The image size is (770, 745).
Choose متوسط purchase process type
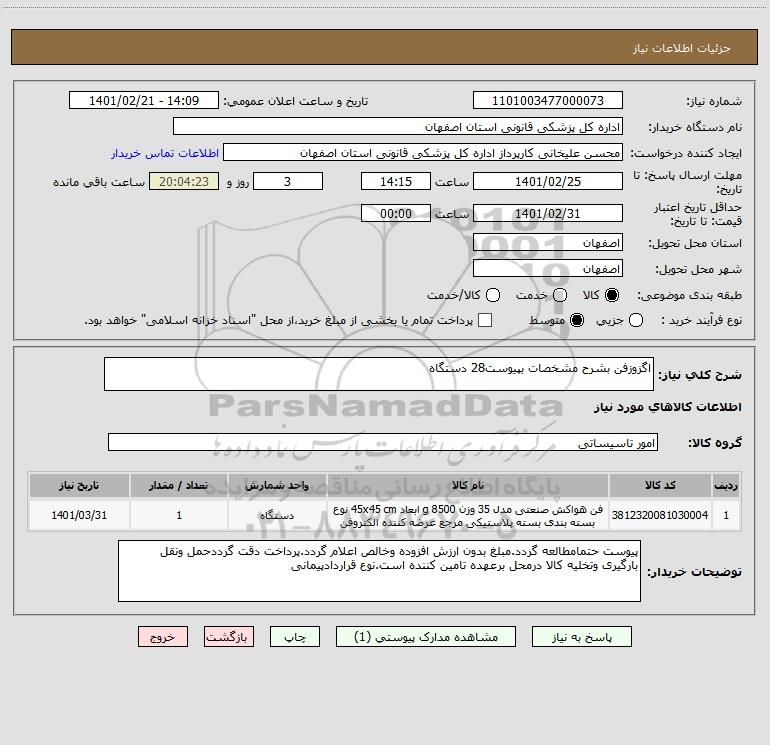coord(577,320)
